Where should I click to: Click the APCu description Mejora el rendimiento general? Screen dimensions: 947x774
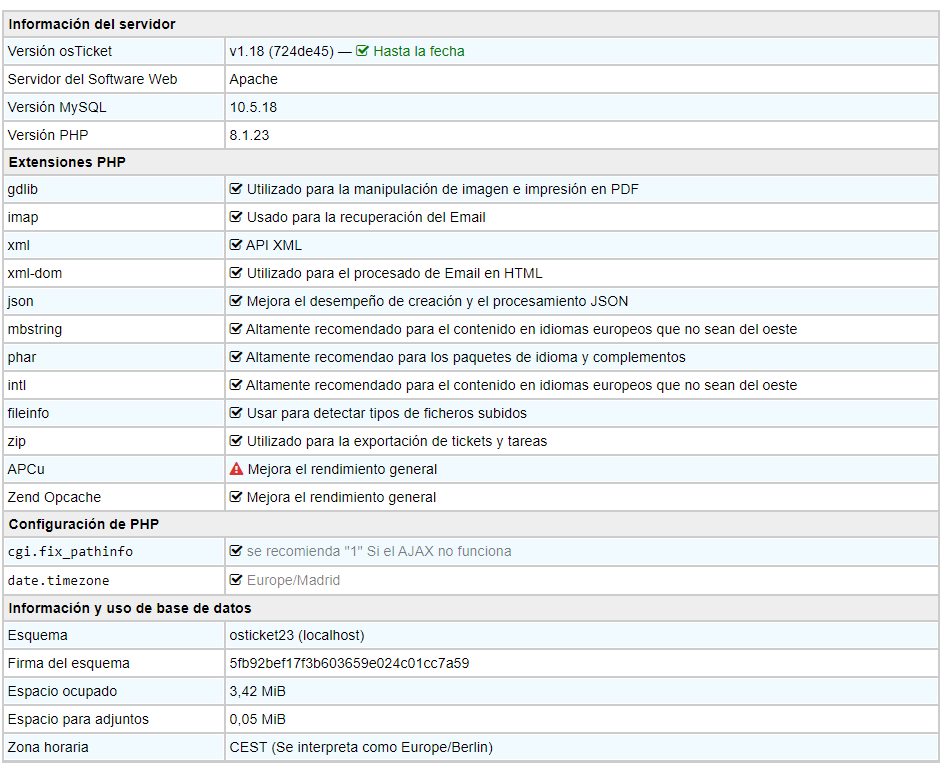tap(342, 469)
